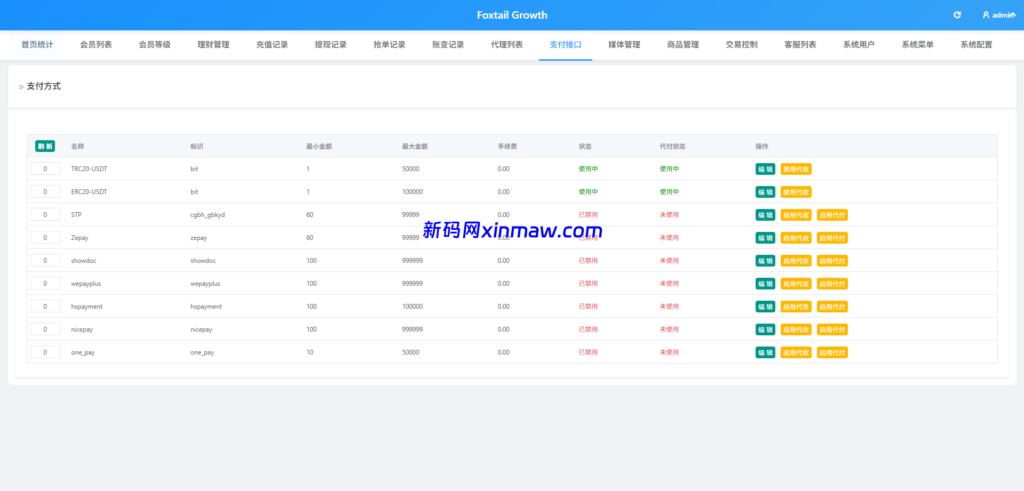The width and height of the screenshot is (1024, 491).
Task: Open the 媒体管理 tab
Action: [624, 45]
